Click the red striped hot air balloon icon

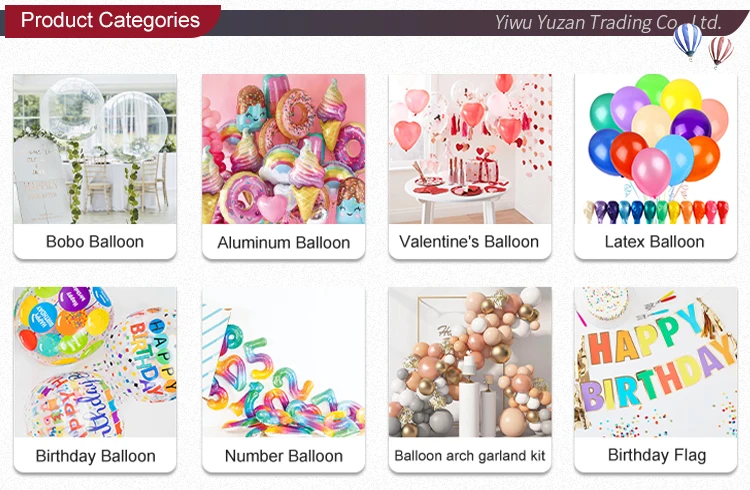[720, 51]
